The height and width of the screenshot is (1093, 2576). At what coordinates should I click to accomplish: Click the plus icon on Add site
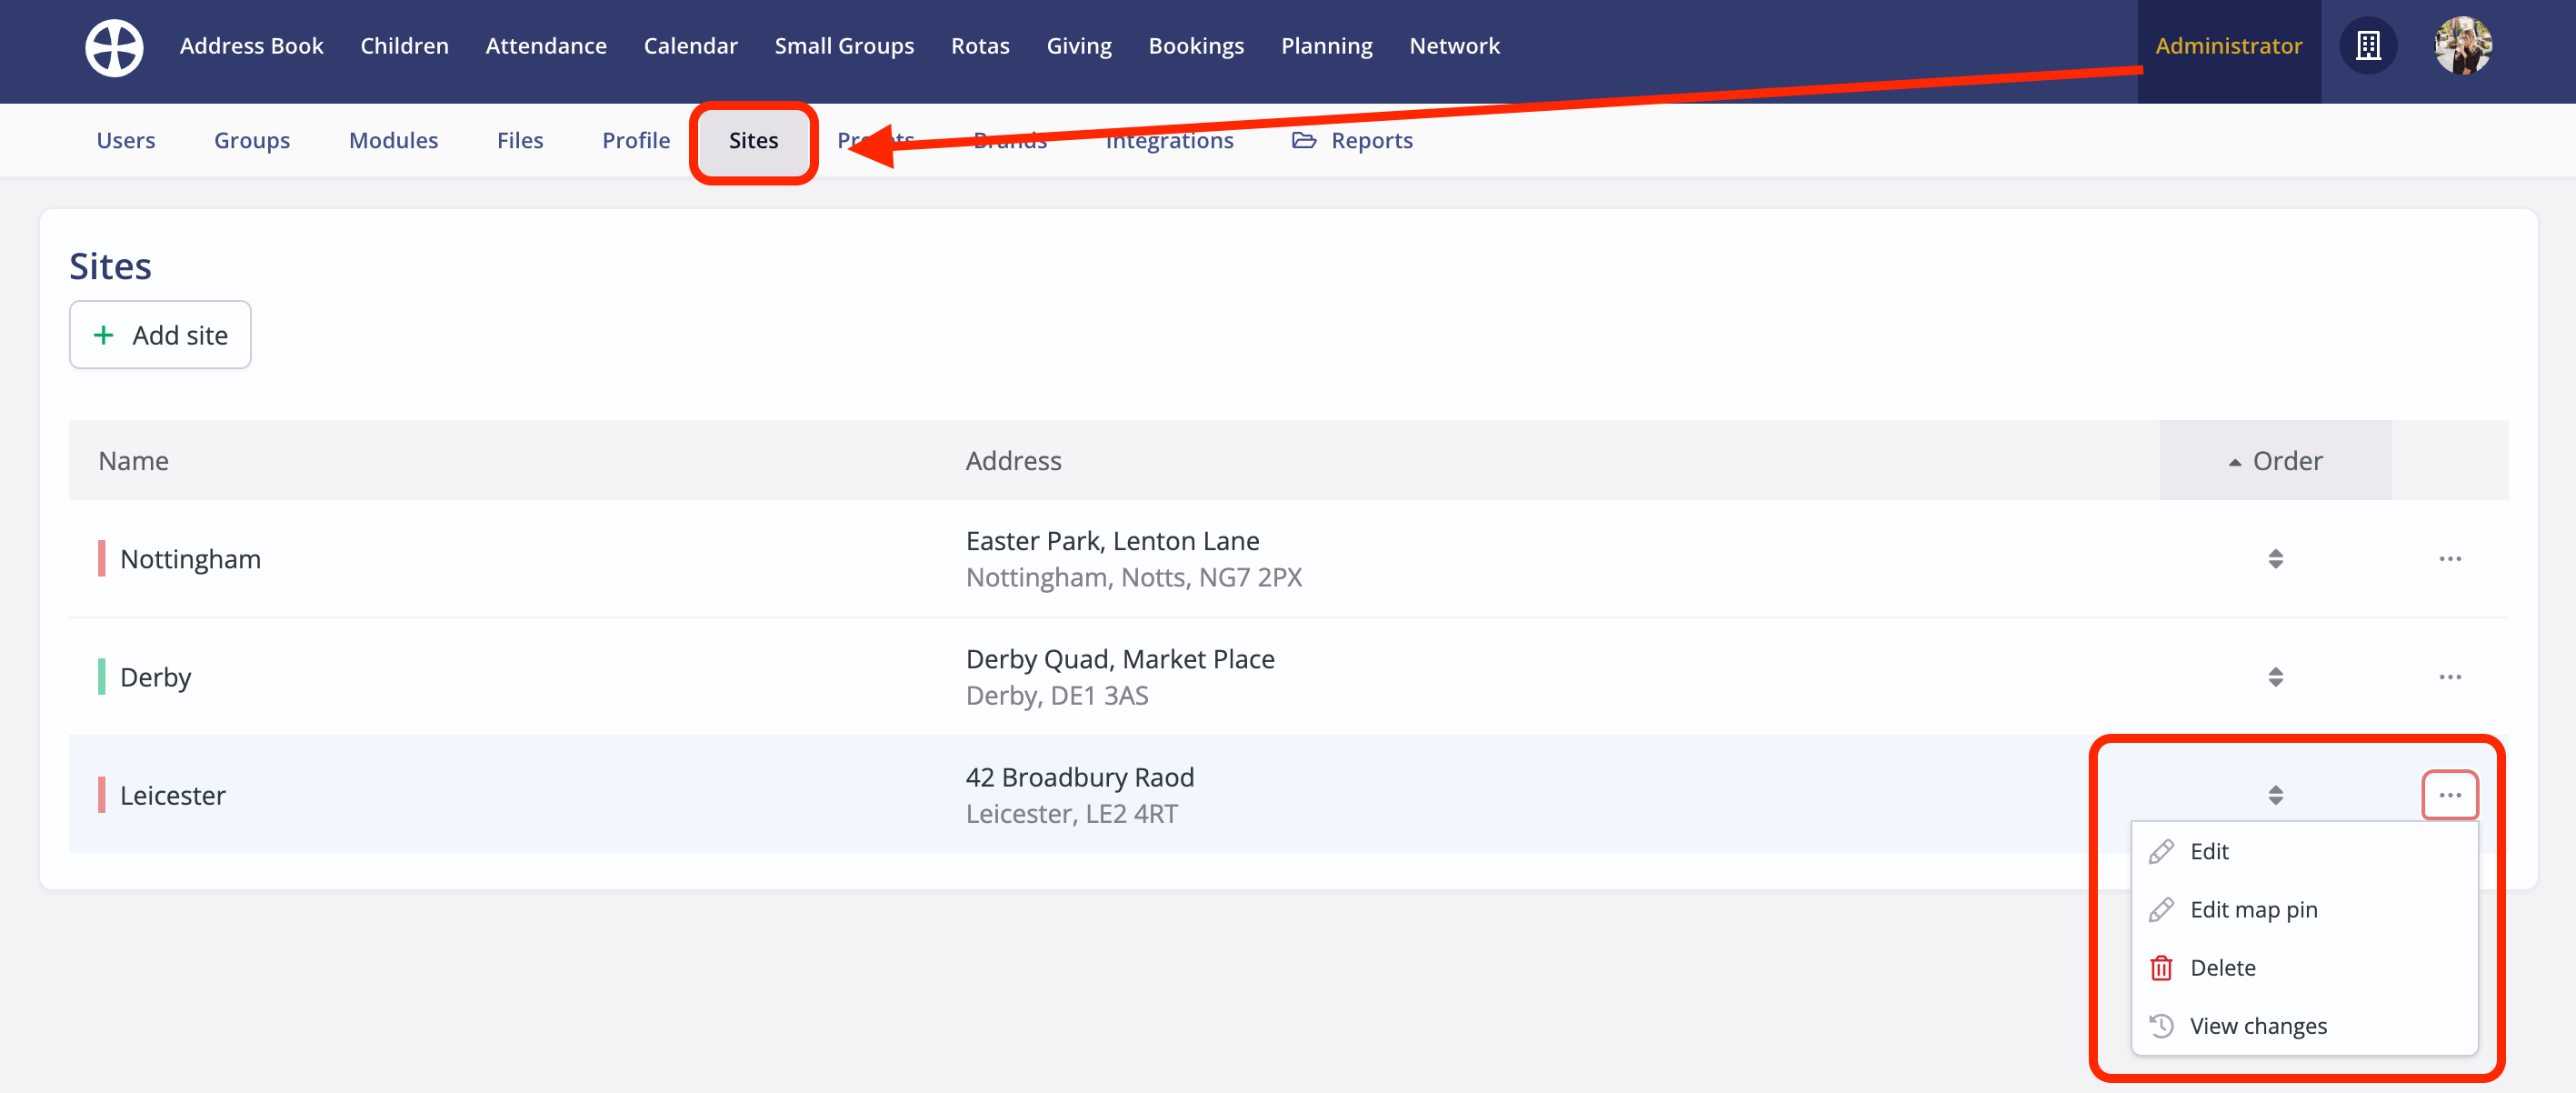[103, 335]
